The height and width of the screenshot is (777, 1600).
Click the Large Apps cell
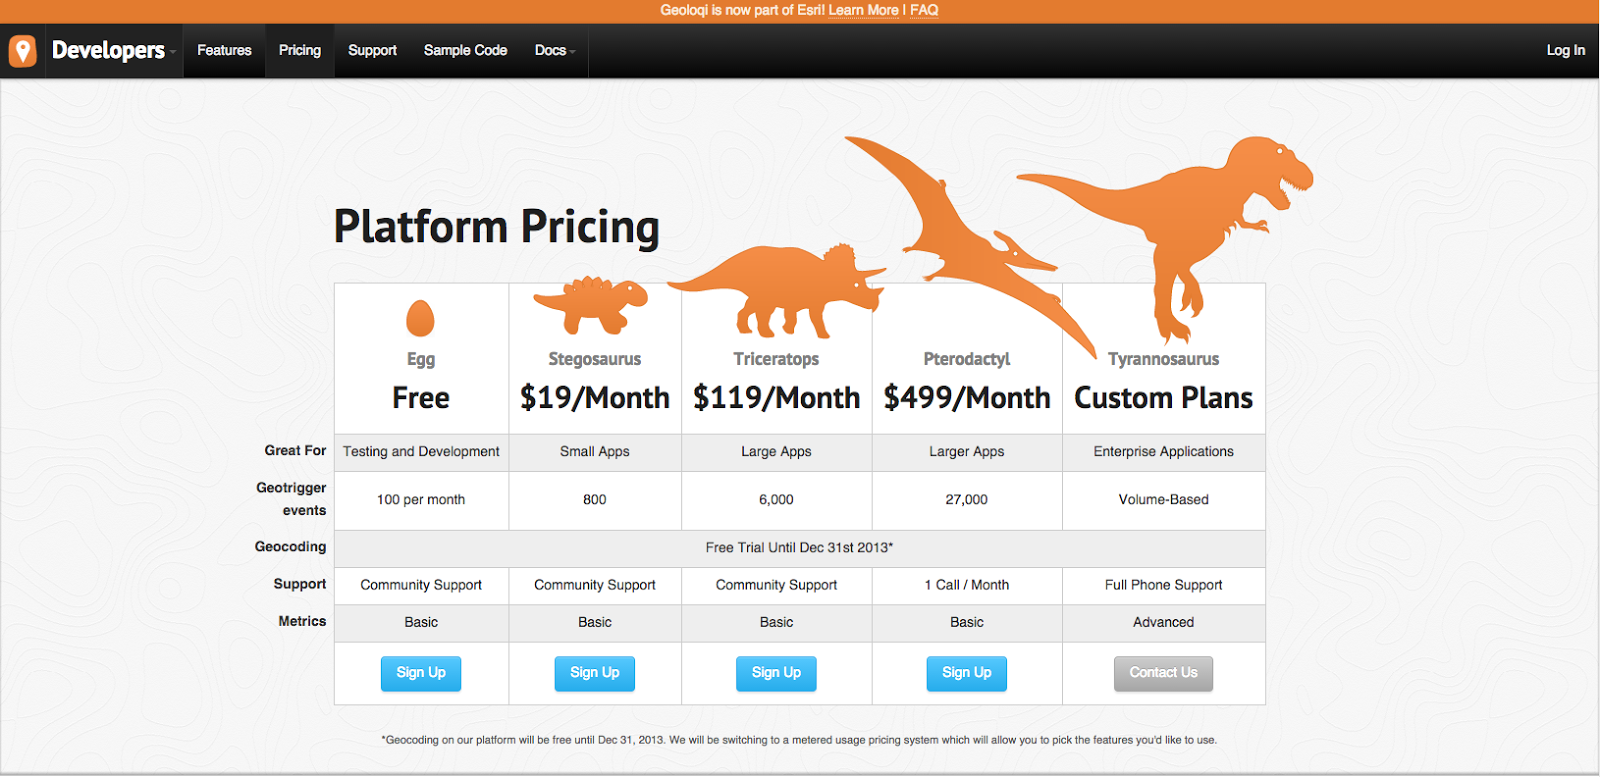click(776, 452)
